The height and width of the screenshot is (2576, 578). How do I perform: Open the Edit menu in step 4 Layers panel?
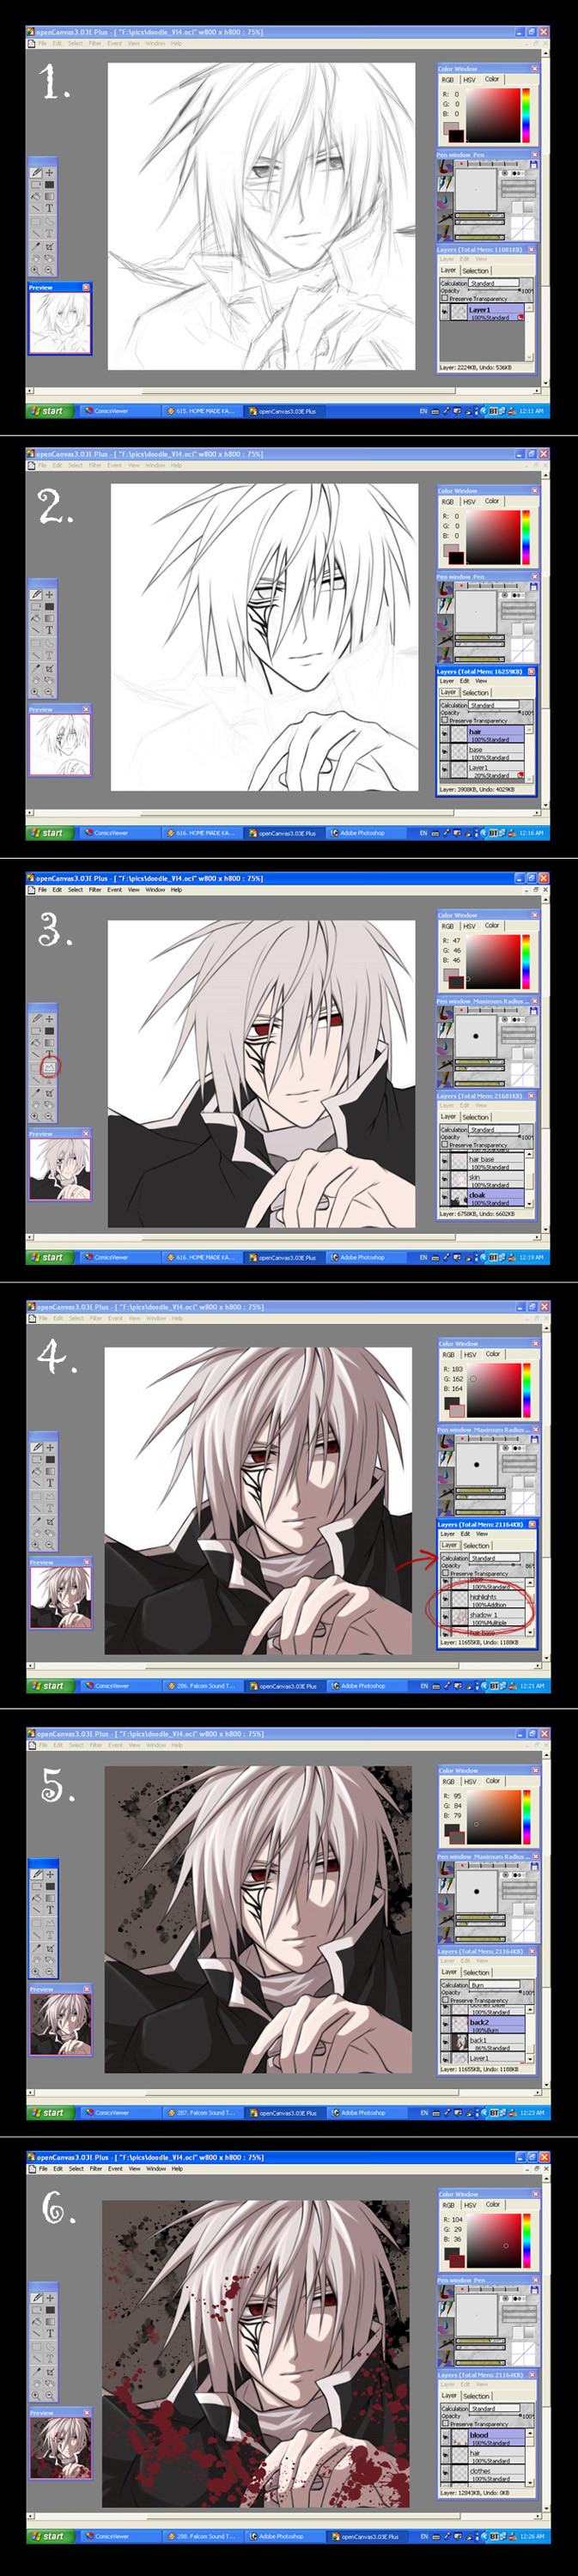click(466, 1534)
